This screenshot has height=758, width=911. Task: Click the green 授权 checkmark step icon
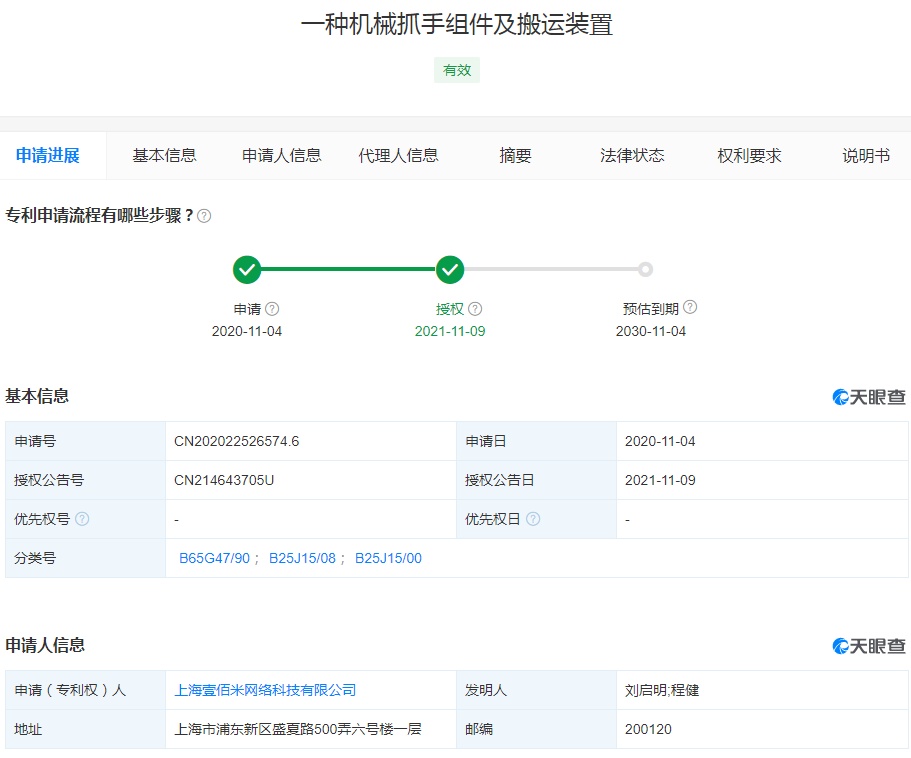click(x=450, y=269)
